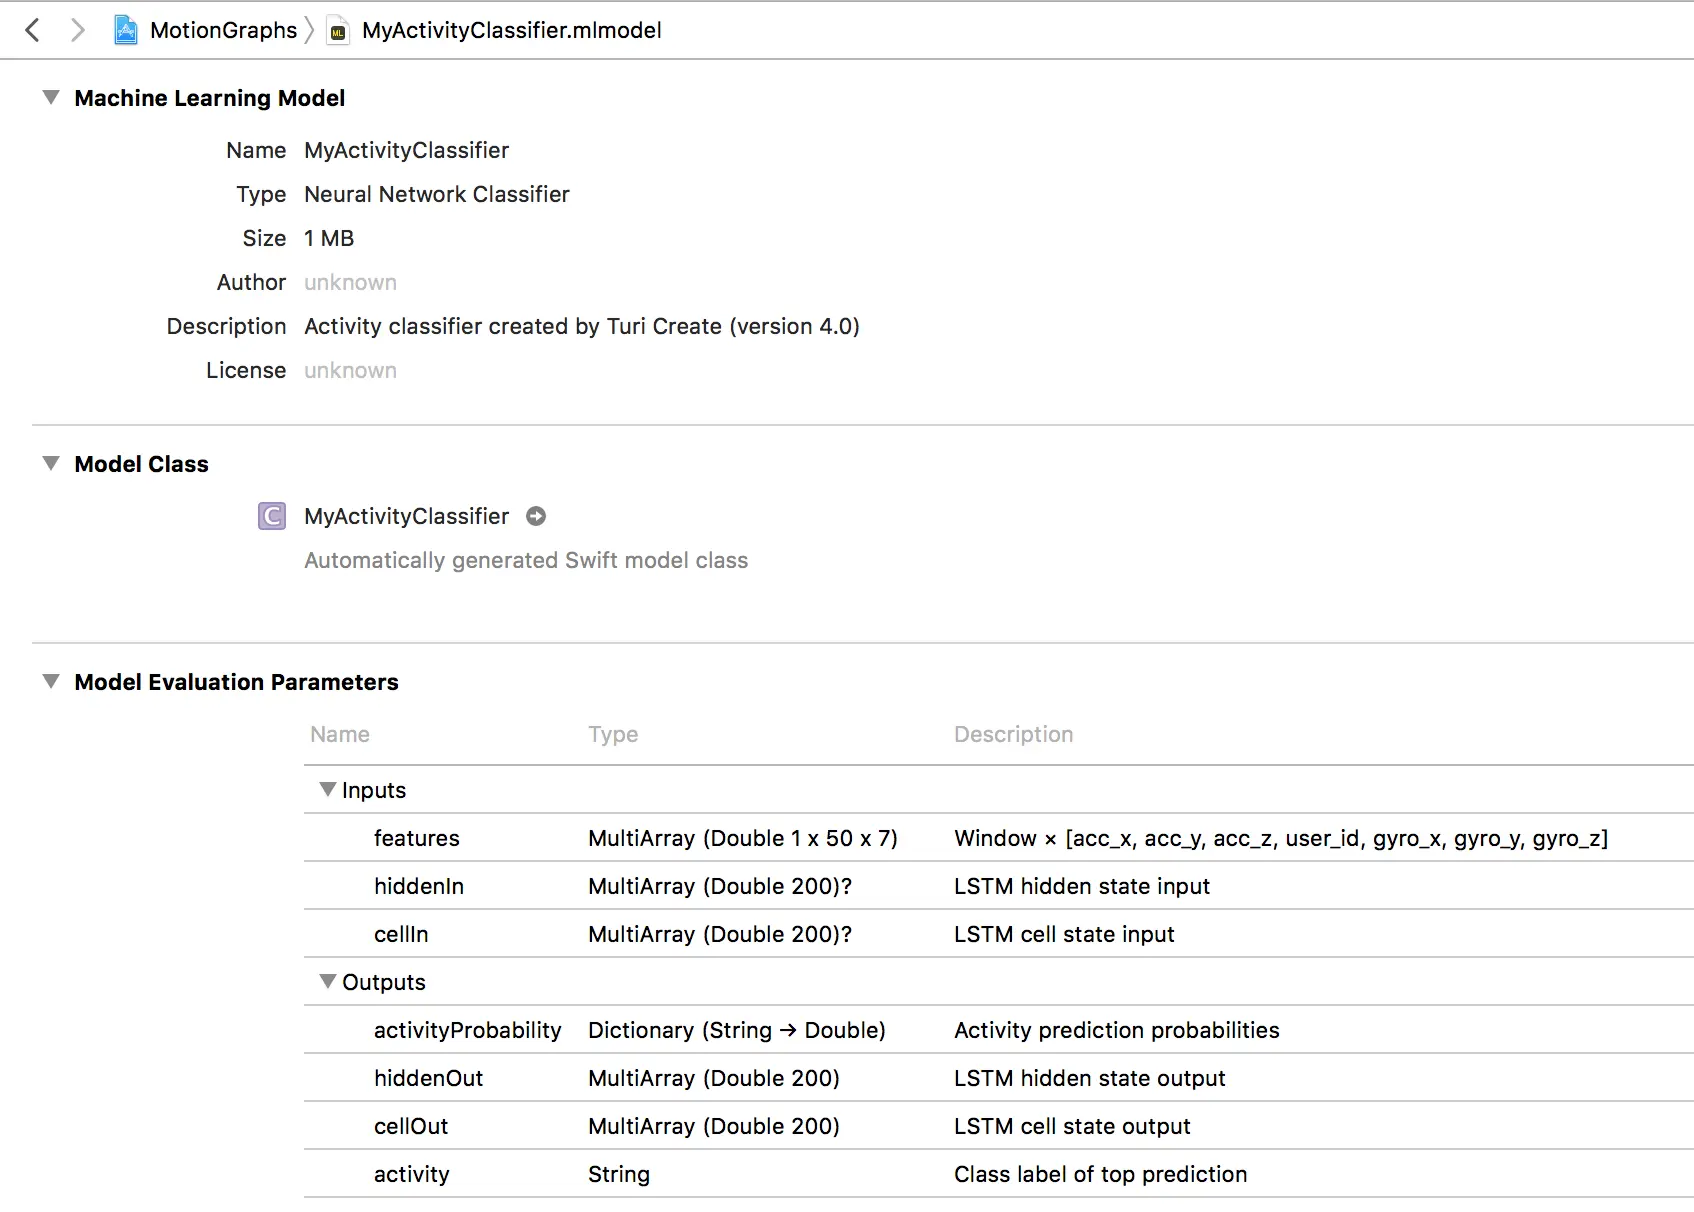Screen dimensions: 1694x1212
Task: Select the features input row
Action: pos(417,838)
